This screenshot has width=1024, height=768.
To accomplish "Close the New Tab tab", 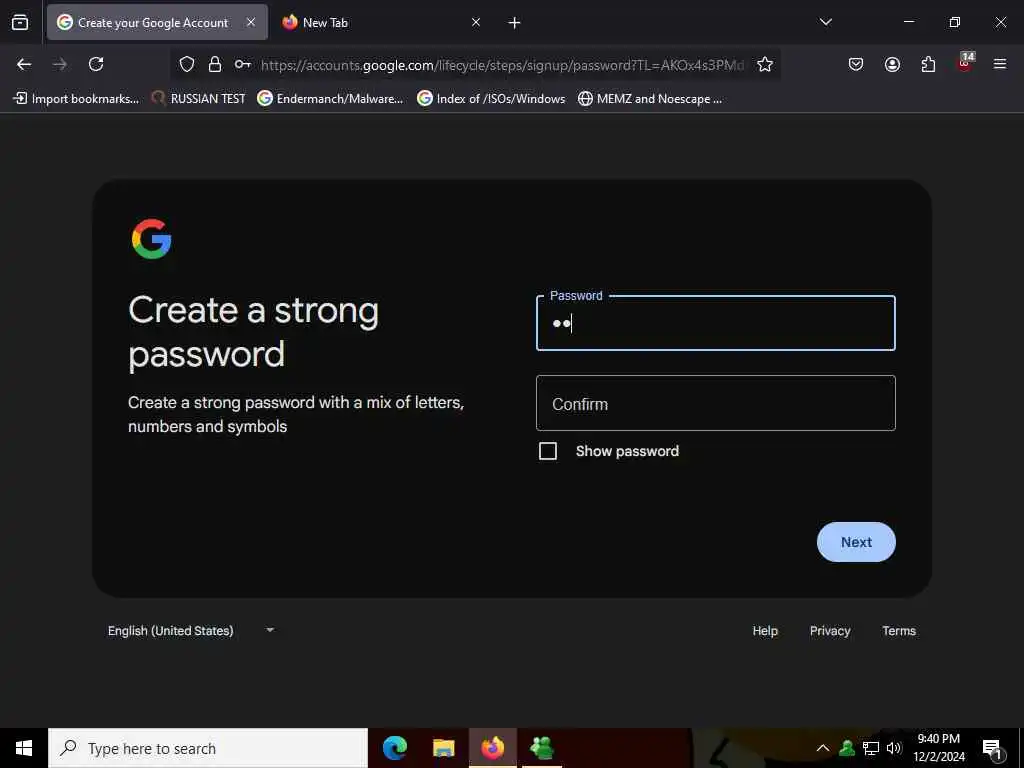I will pos(476,22).
